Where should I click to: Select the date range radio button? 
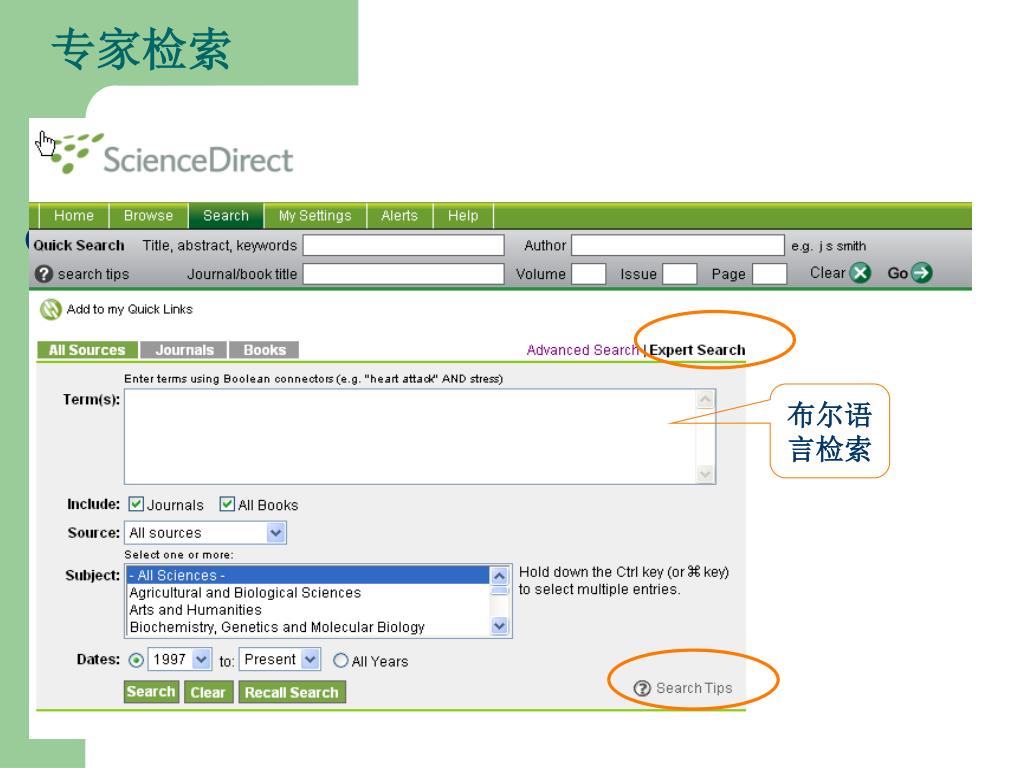(x=136, y=660)
